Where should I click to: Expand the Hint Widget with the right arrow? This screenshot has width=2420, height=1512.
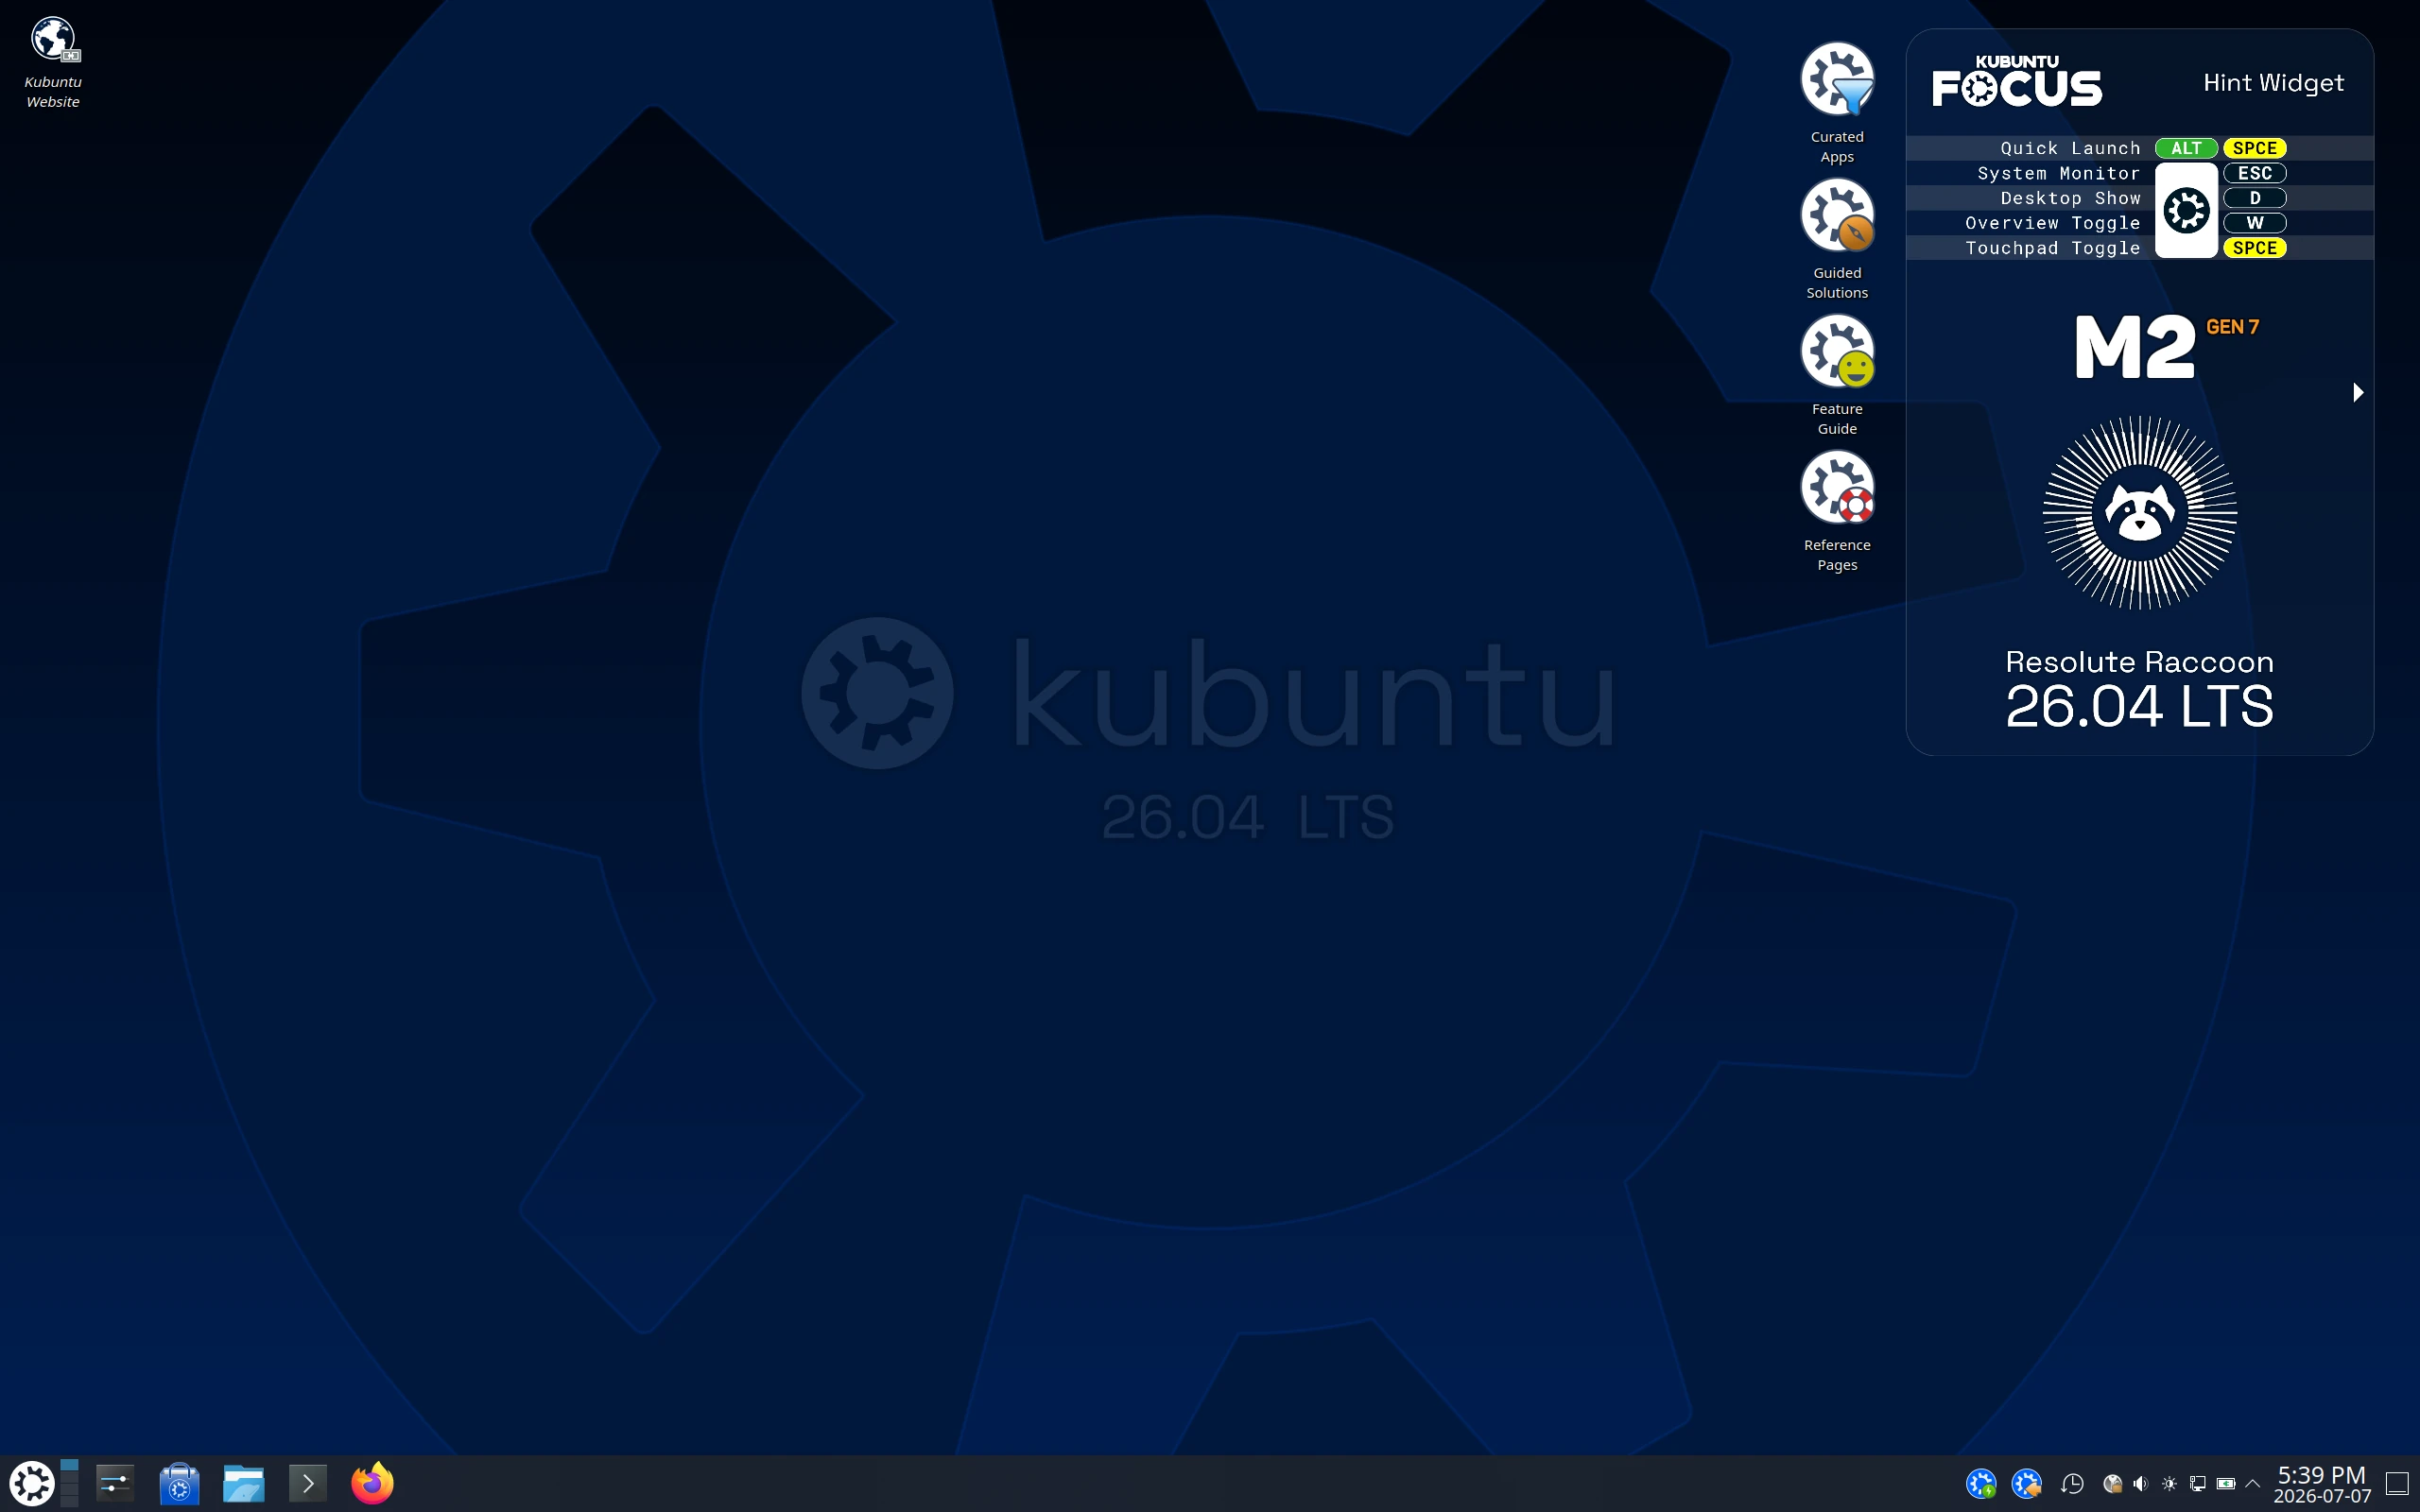tap(2358, 392)
